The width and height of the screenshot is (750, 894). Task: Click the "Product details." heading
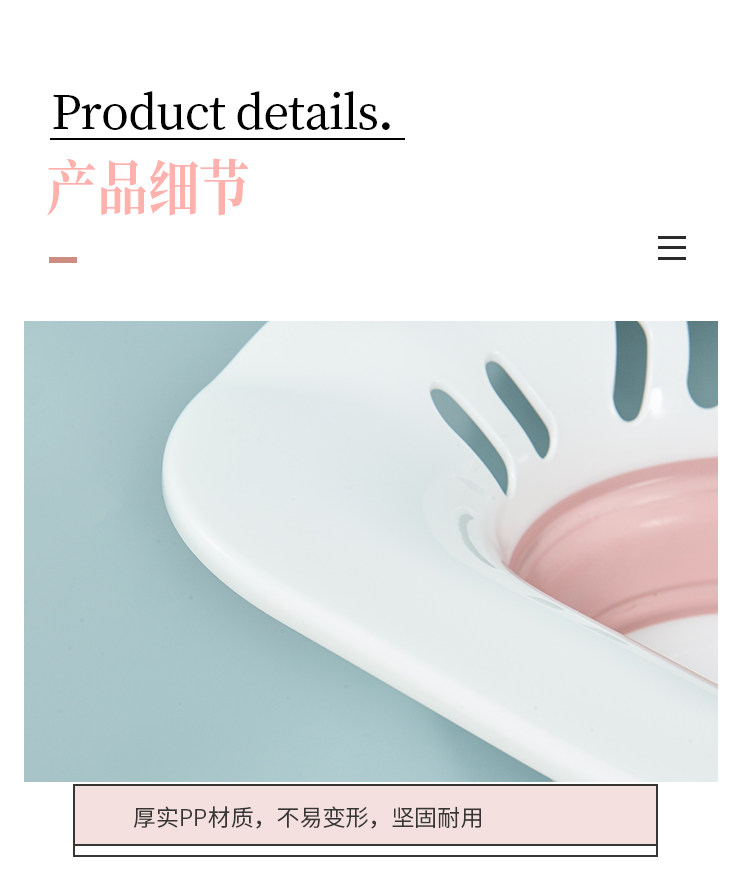222,112
